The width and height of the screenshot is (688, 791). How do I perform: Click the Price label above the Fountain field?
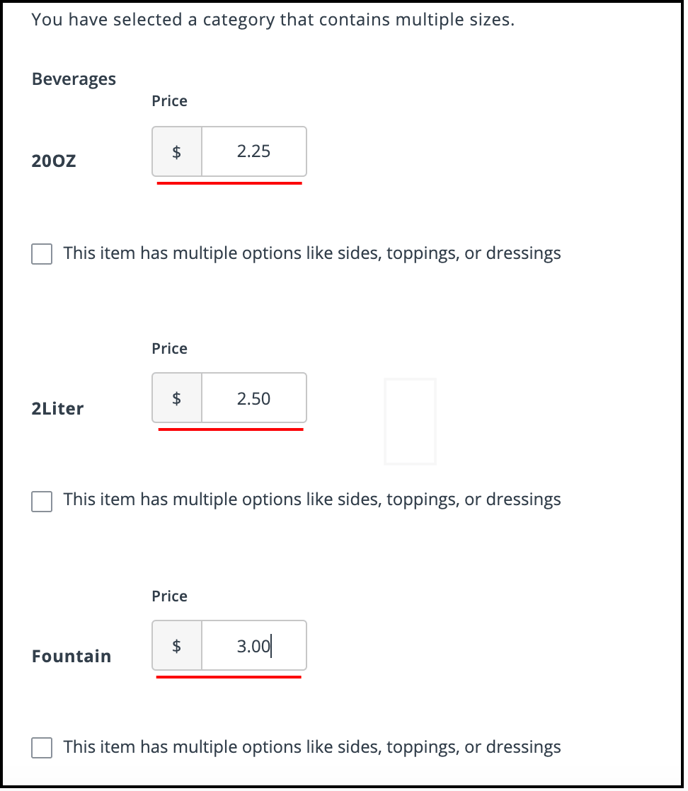(x=169, y=597)
